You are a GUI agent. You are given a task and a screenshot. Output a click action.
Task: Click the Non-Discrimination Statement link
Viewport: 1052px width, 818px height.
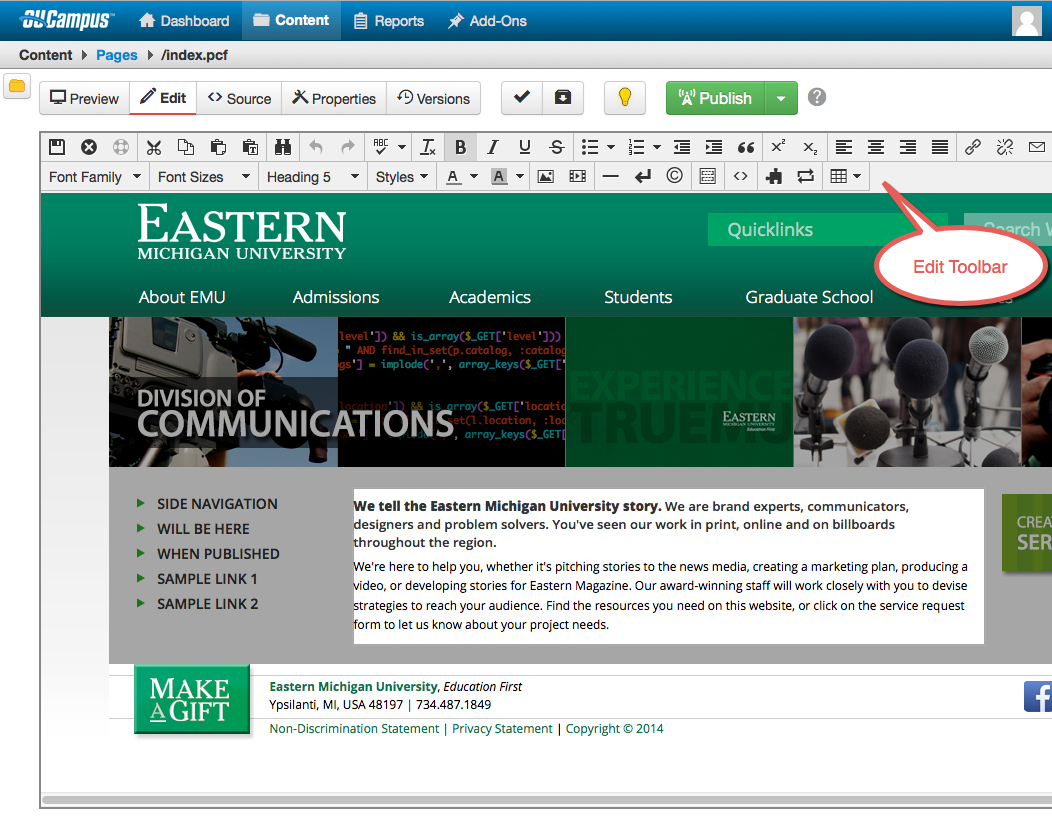354,729
